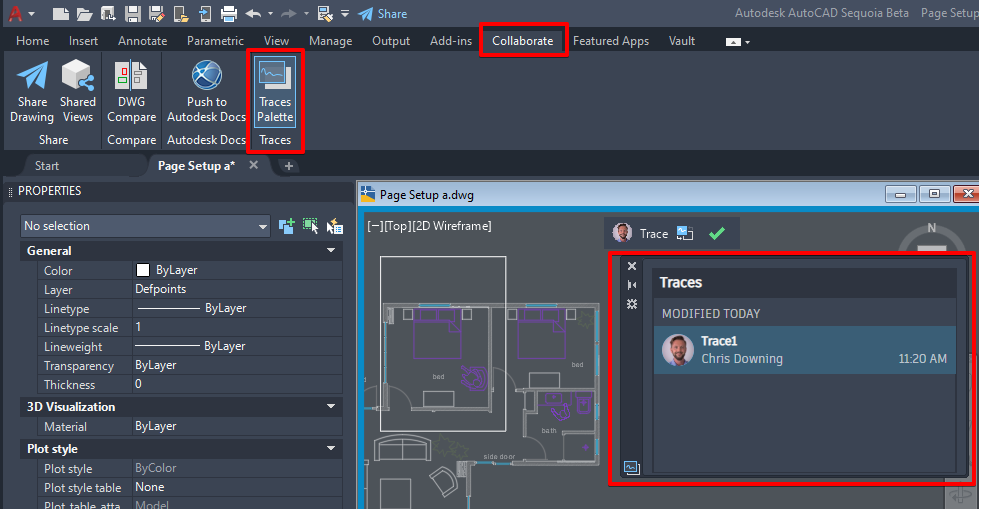981x509 pixels.
Task: Close the Traces palette with X
Action: [x=632, y=266]
